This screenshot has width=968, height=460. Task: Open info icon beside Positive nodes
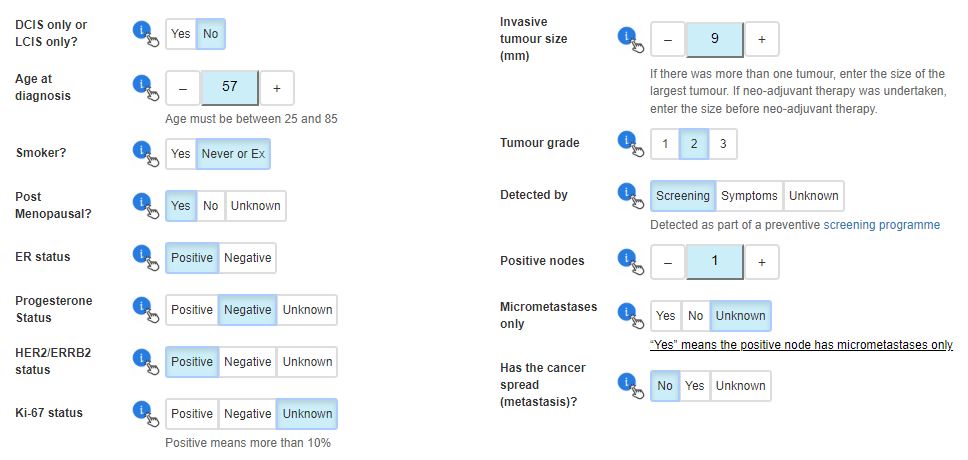630,261
